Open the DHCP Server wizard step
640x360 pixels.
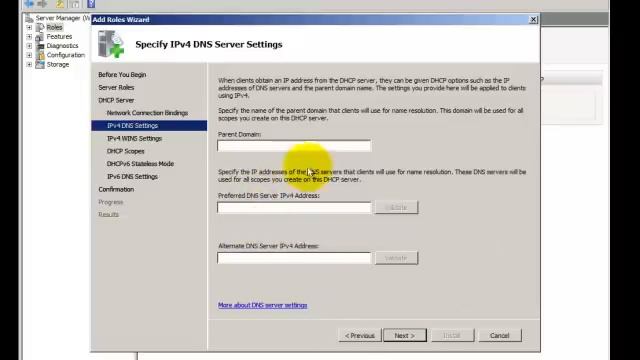tap(116, 100)
